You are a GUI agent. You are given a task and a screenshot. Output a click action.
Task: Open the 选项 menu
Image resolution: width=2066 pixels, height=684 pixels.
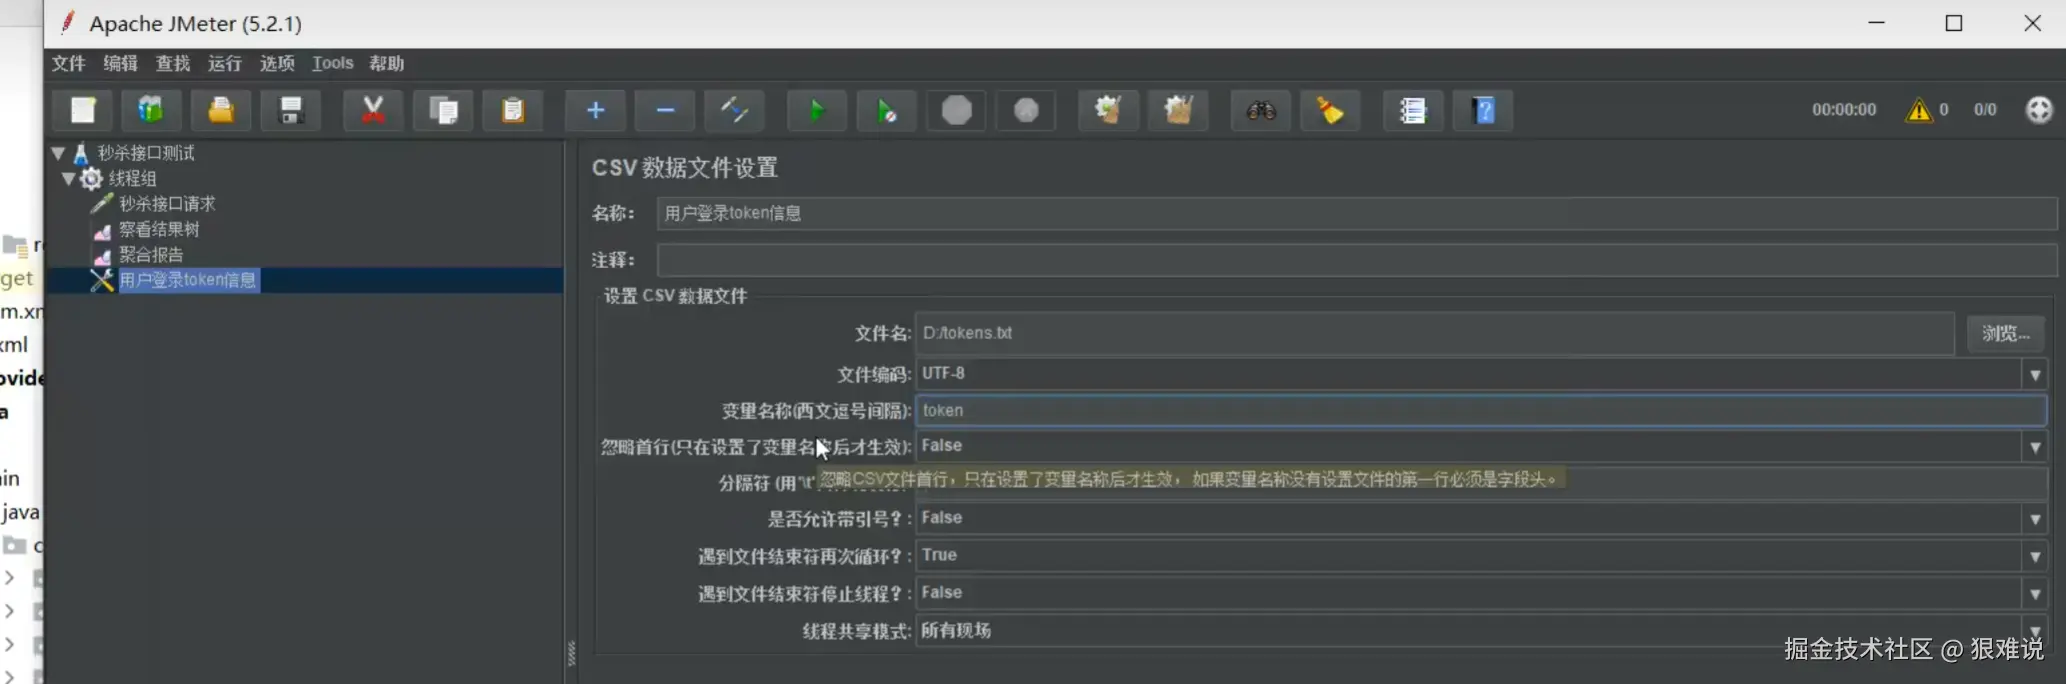[277, 63]
